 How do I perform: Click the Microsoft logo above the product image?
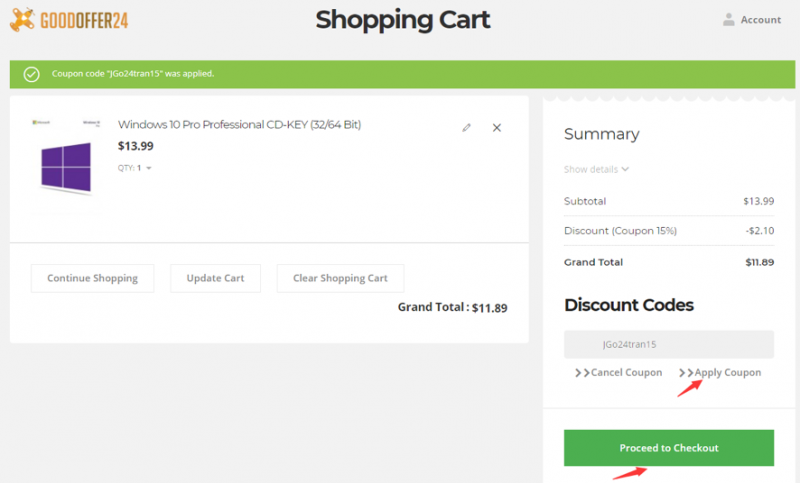43,122
